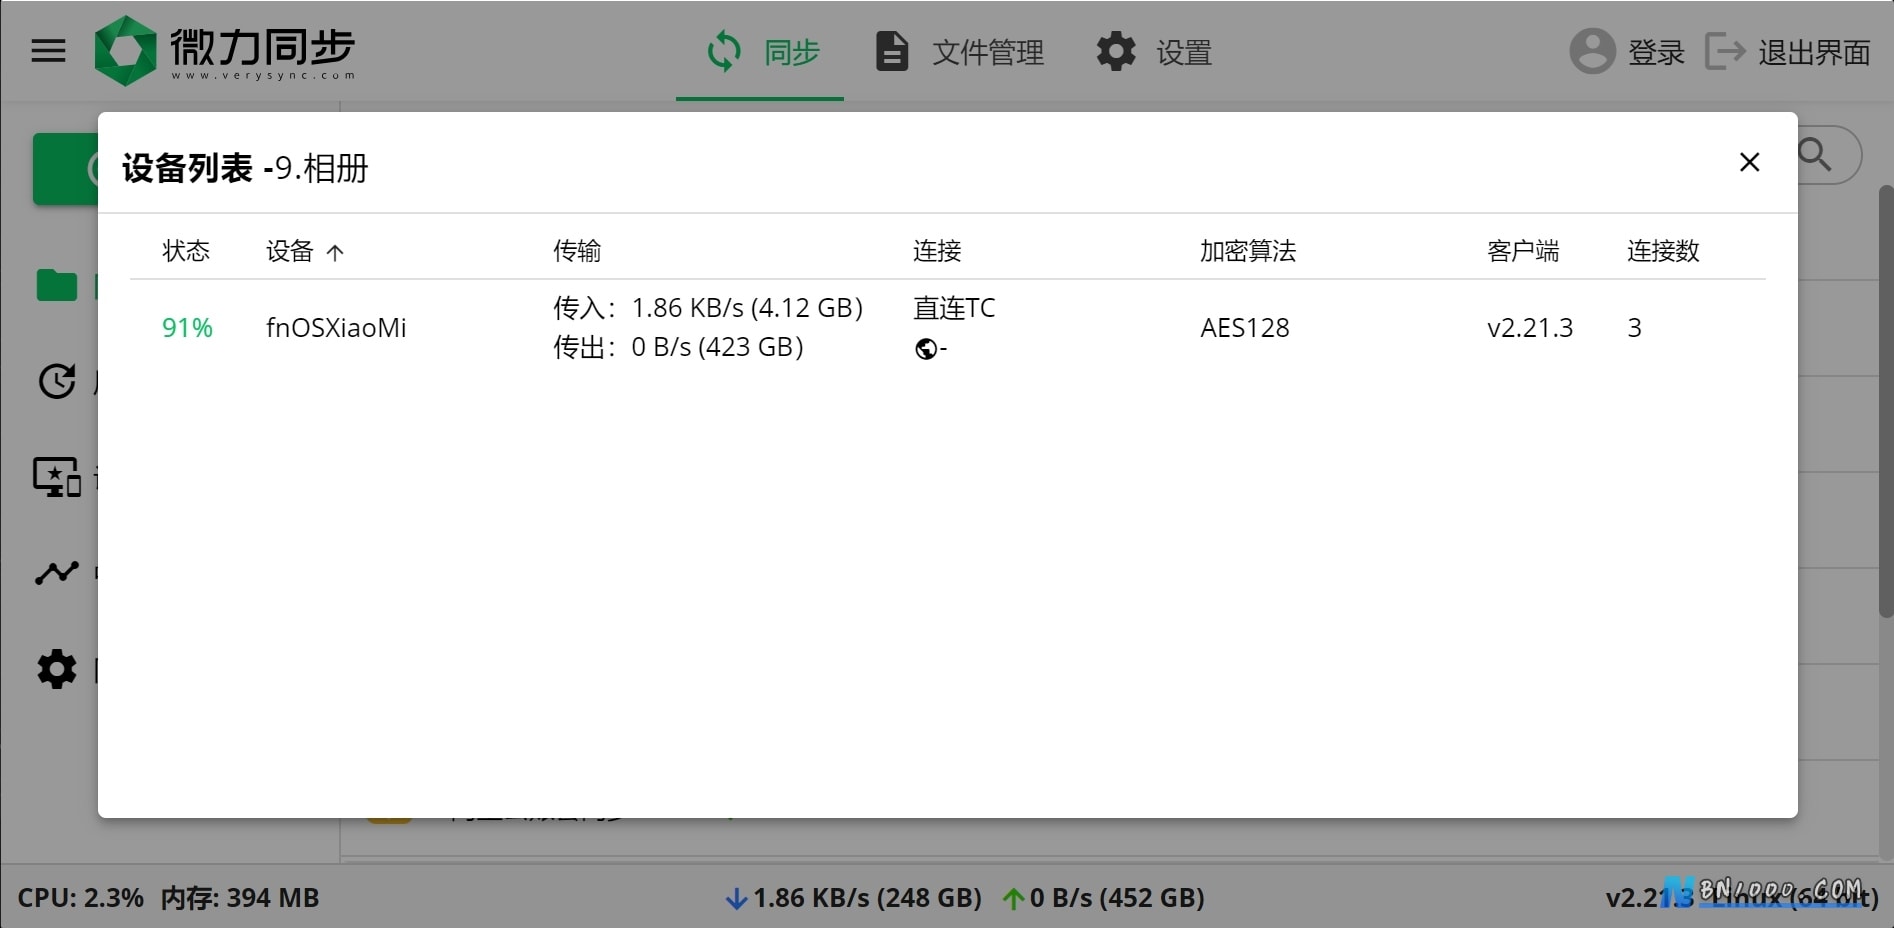The height and width of the screenshot is (928, 1894).
Task: Close the 设备列表 dialog
Action: coord(1749,162)
